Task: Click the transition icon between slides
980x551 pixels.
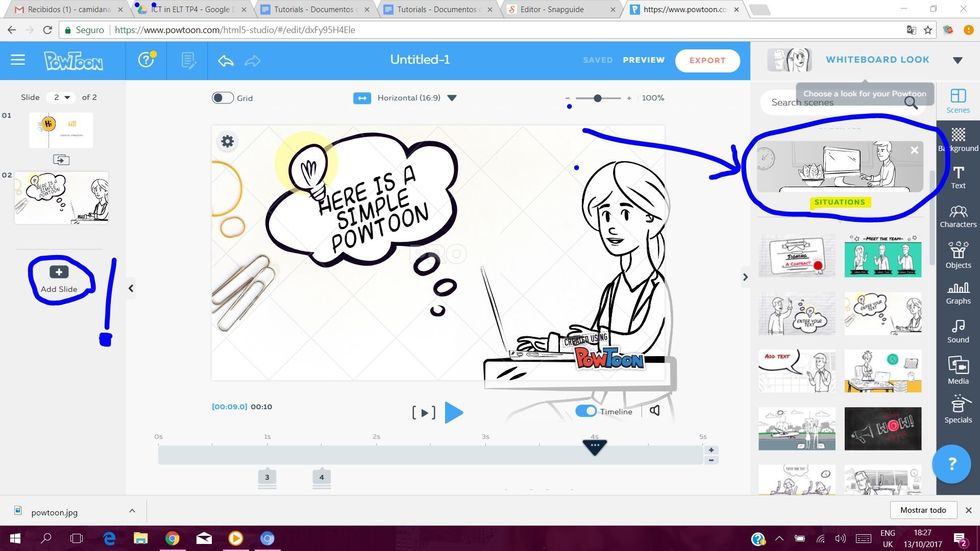Action: coord(61,160)
